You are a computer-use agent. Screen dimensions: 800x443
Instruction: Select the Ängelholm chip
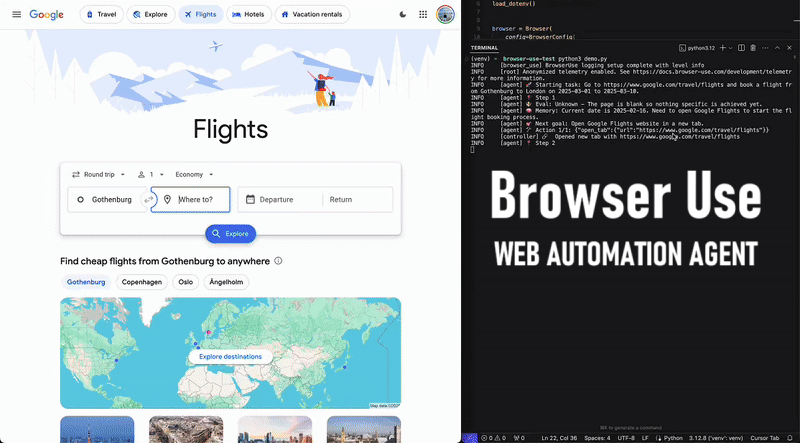227,282
